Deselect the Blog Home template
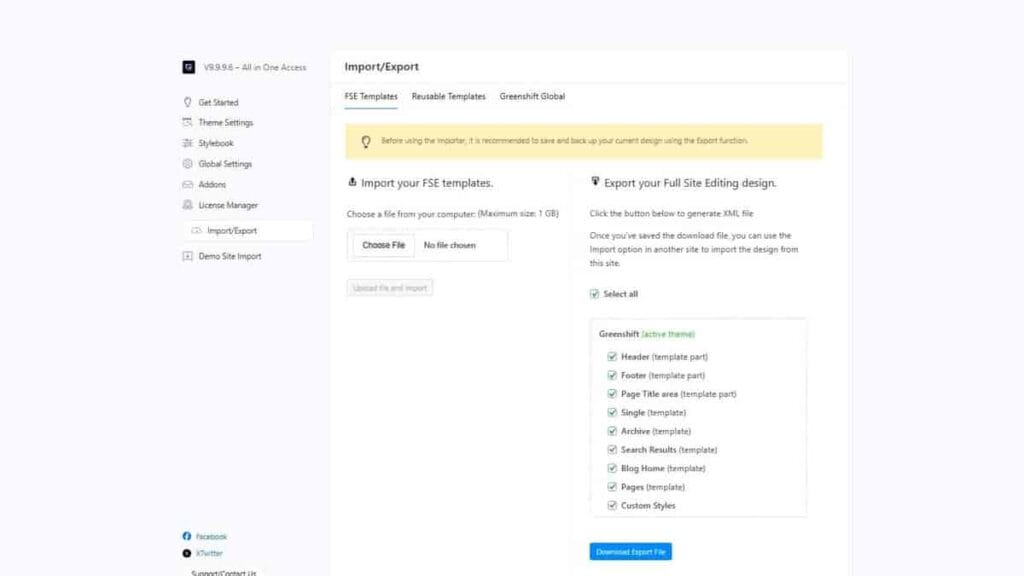This screenshot has width=1024, height=576. point(613,468)
